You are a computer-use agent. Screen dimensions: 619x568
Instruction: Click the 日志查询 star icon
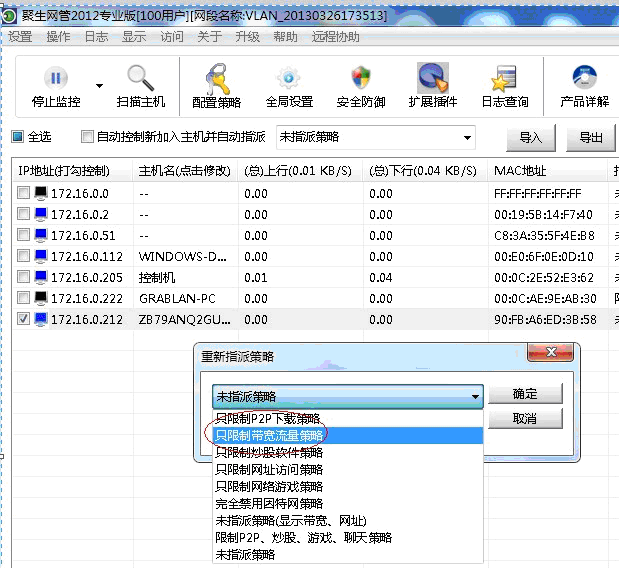pos(504,79)
